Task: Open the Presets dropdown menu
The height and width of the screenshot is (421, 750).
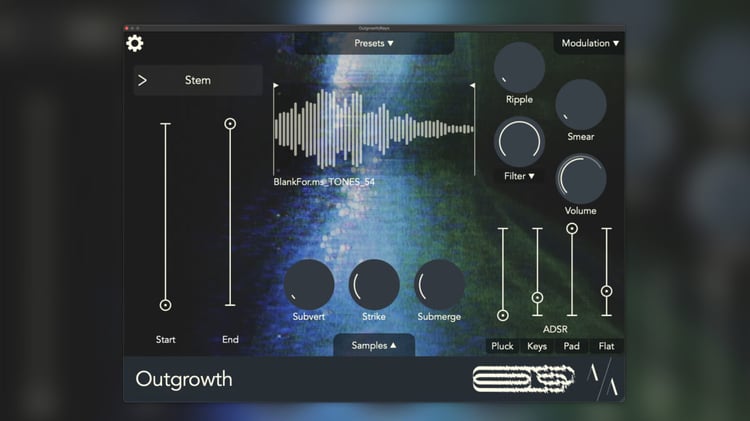Action: point(374,43)
